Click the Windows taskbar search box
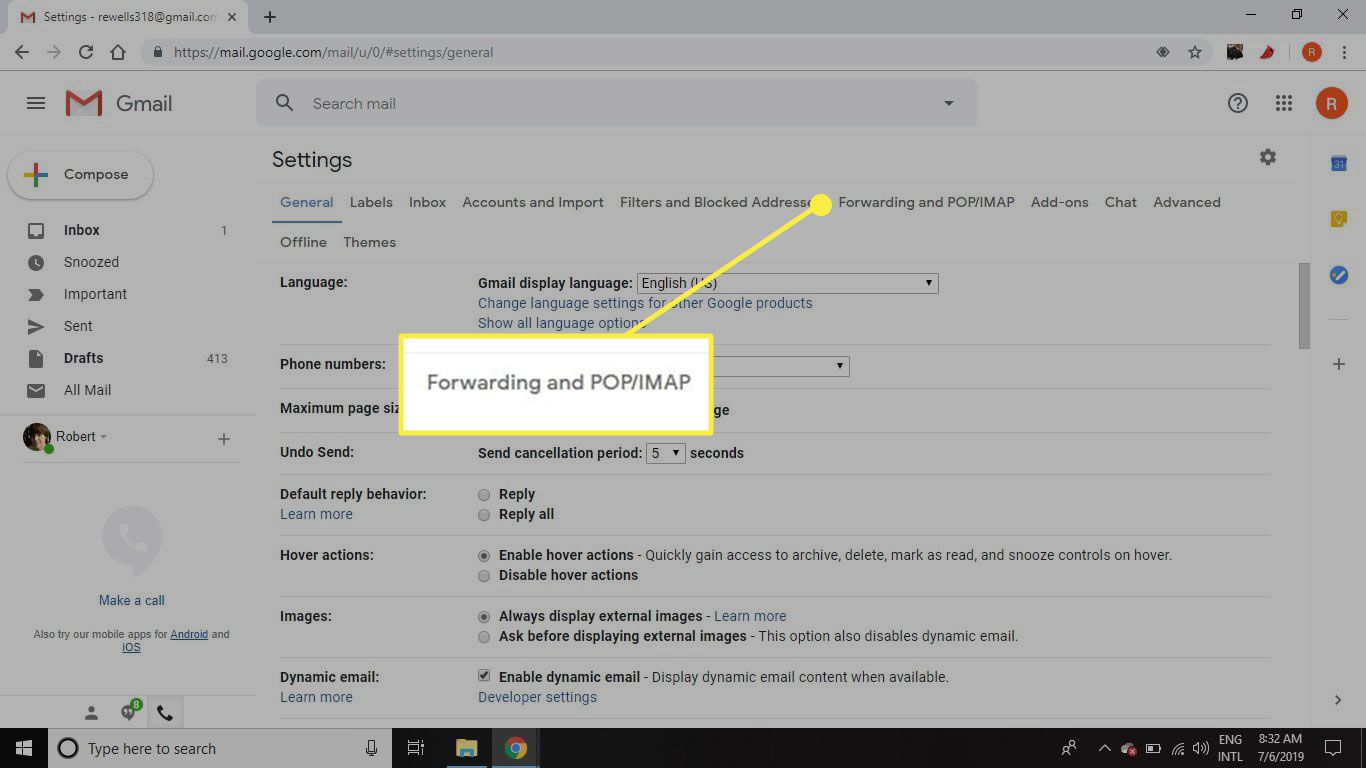The height and width of the screenshot is (768, 1366). (219, 748)
